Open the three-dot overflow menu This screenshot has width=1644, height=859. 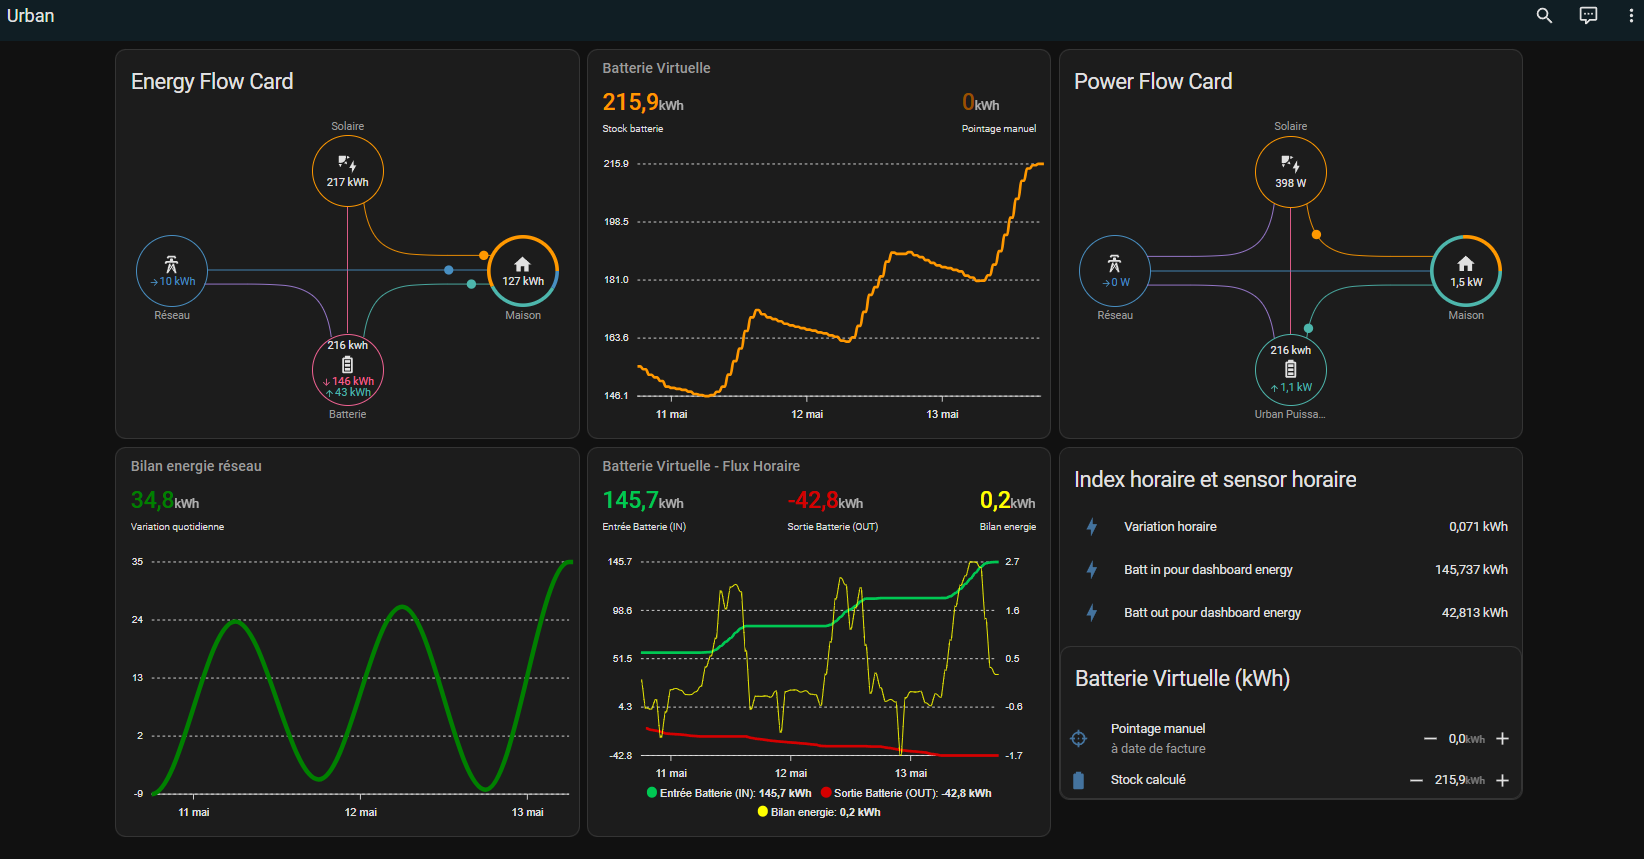1631,16
